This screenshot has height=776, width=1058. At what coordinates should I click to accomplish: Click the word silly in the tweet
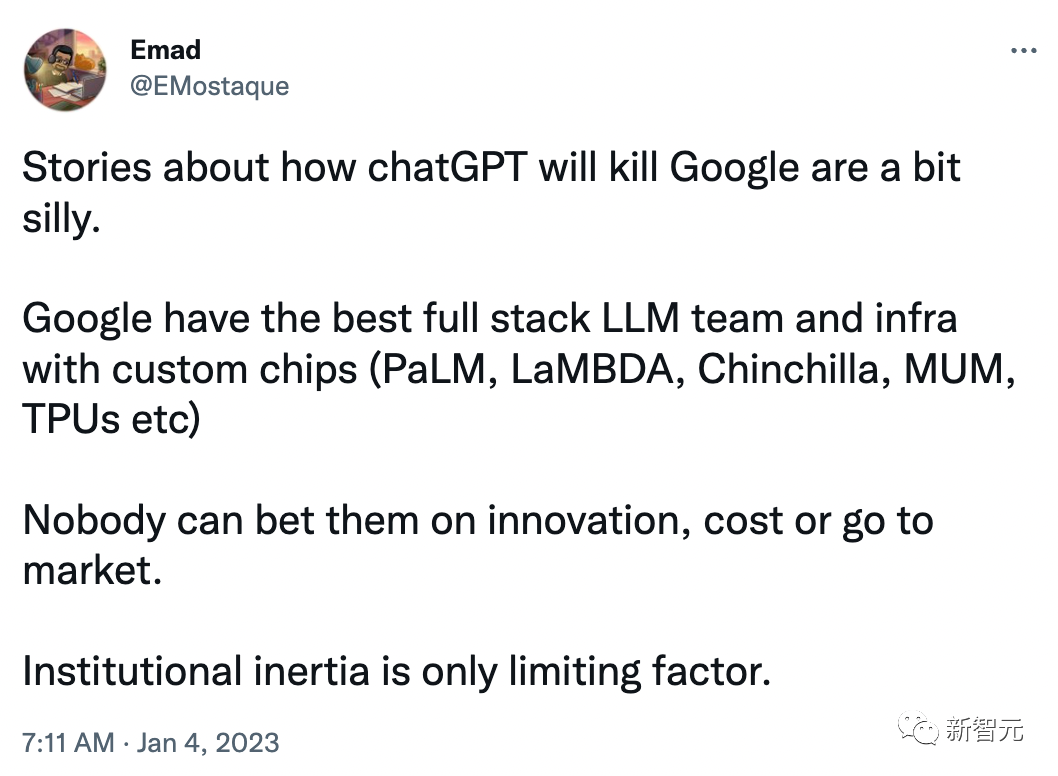click(58, 218)
